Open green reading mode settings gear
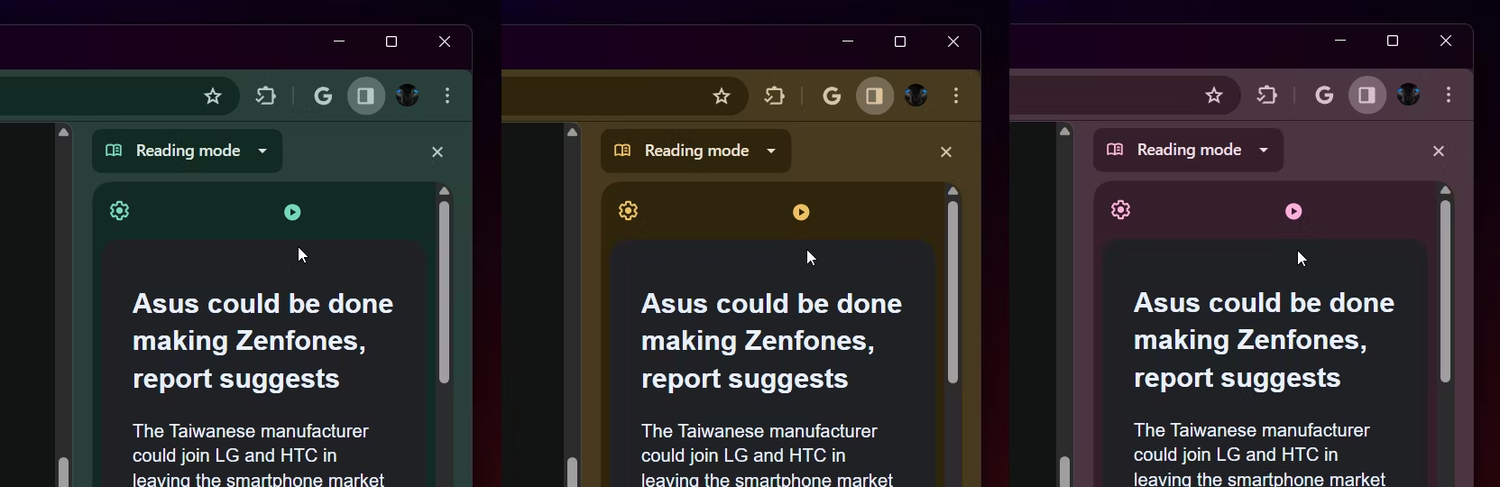Viewport: 1500px width, 487px height. pos(120,211)
